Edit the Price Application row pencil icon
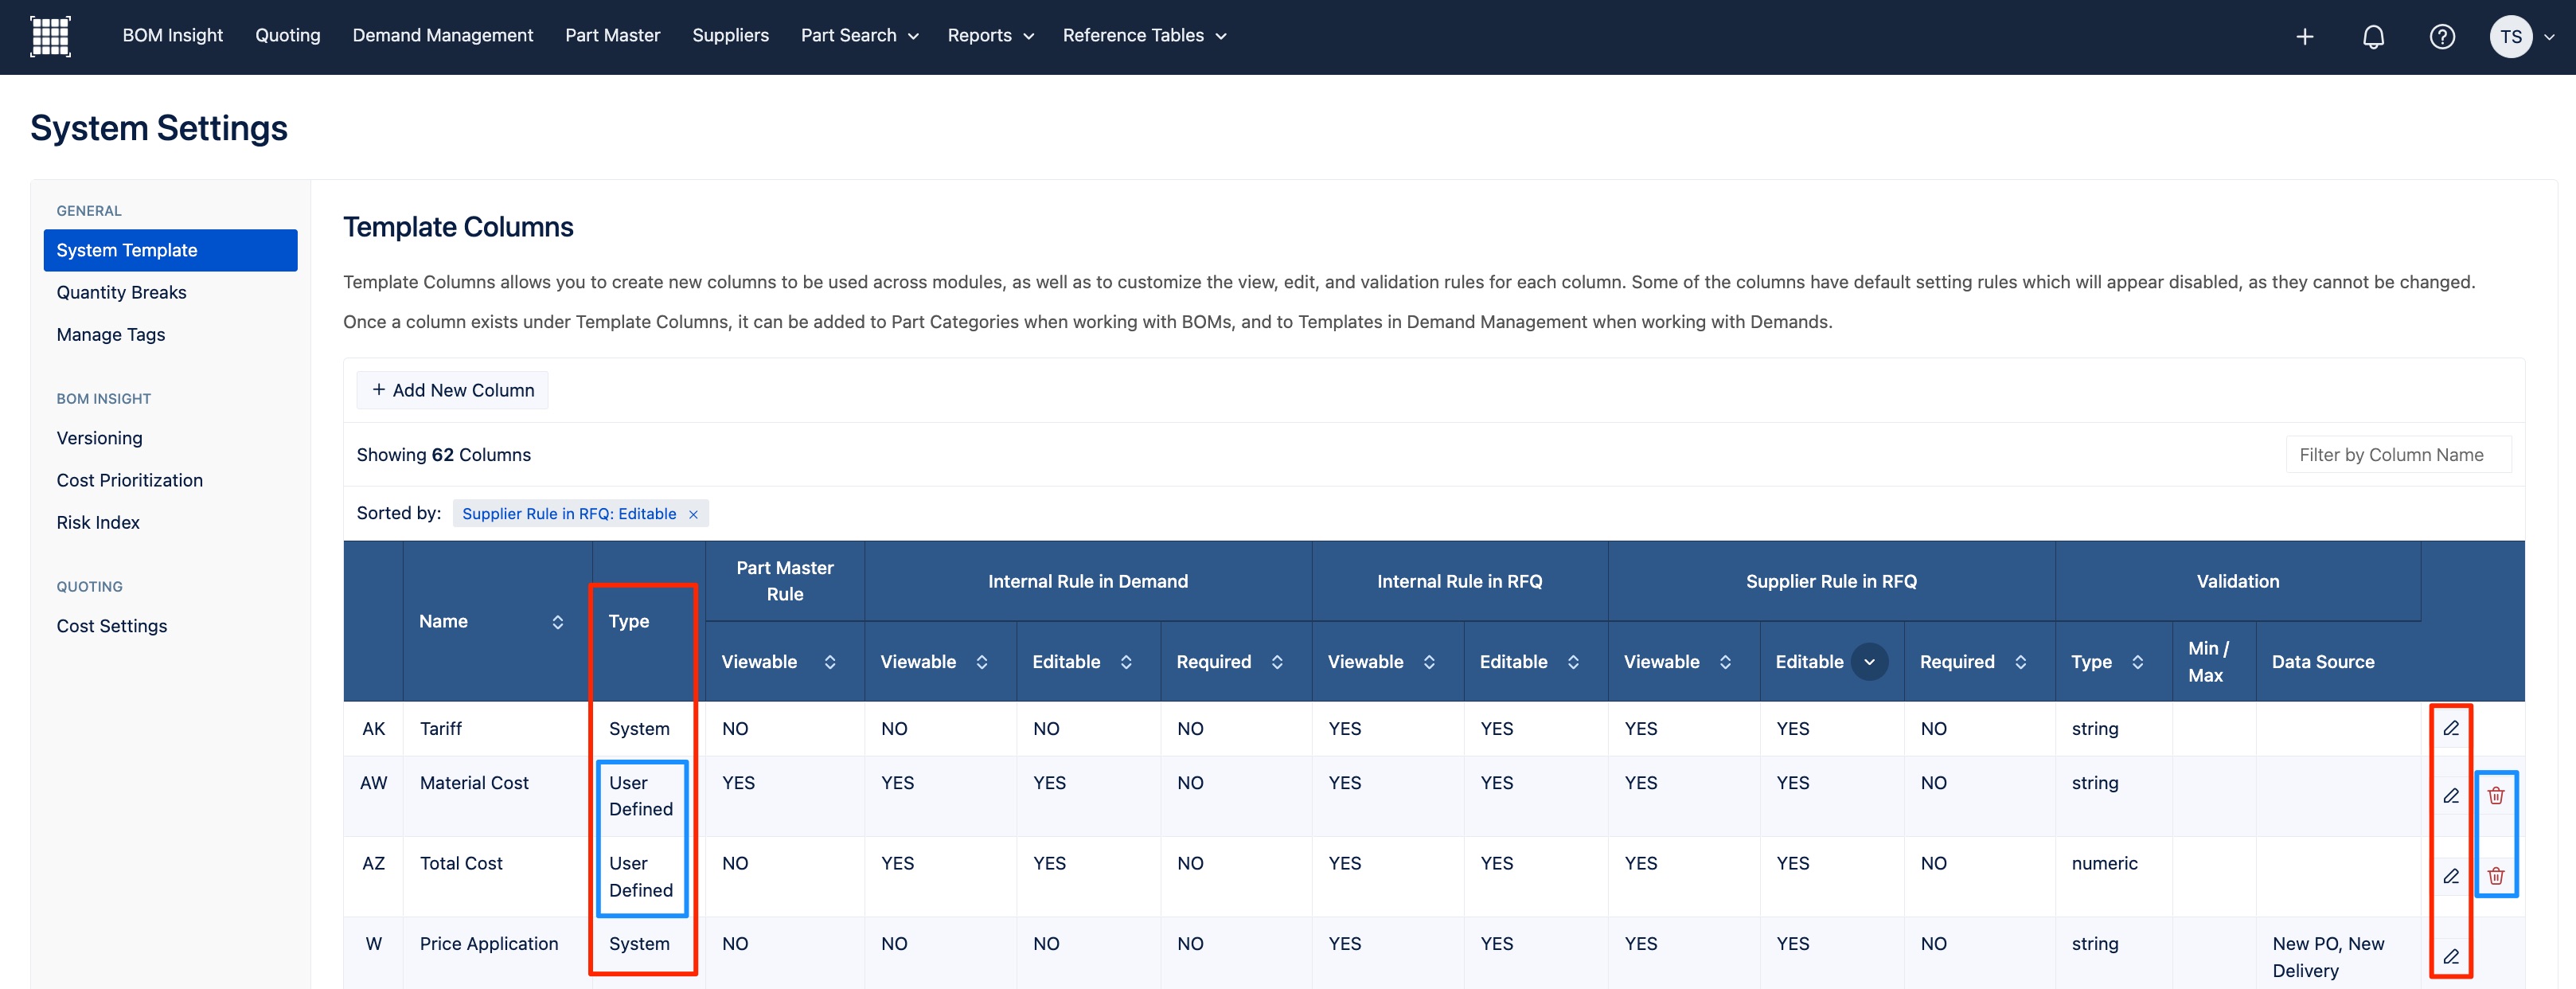 [x=2450, y=957]
